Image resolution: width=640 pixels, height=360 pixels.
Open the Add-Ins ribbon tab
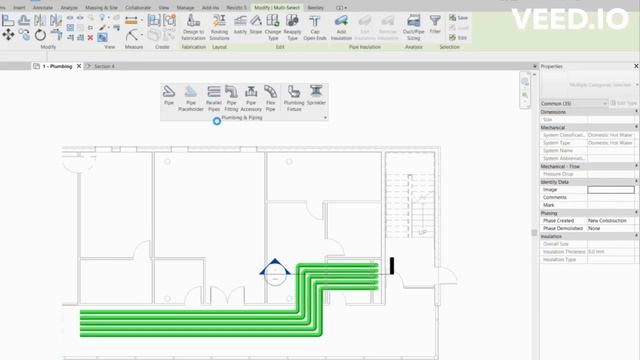pos(210,7)
